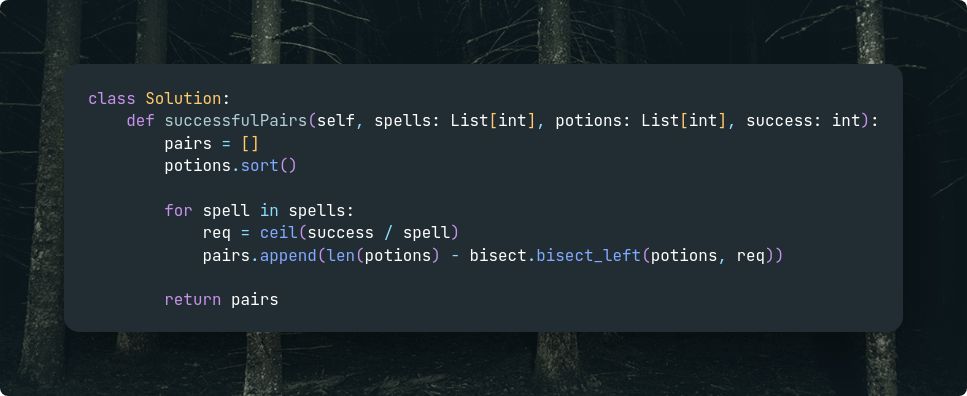Click the potions.sort() call

point(231,167)
